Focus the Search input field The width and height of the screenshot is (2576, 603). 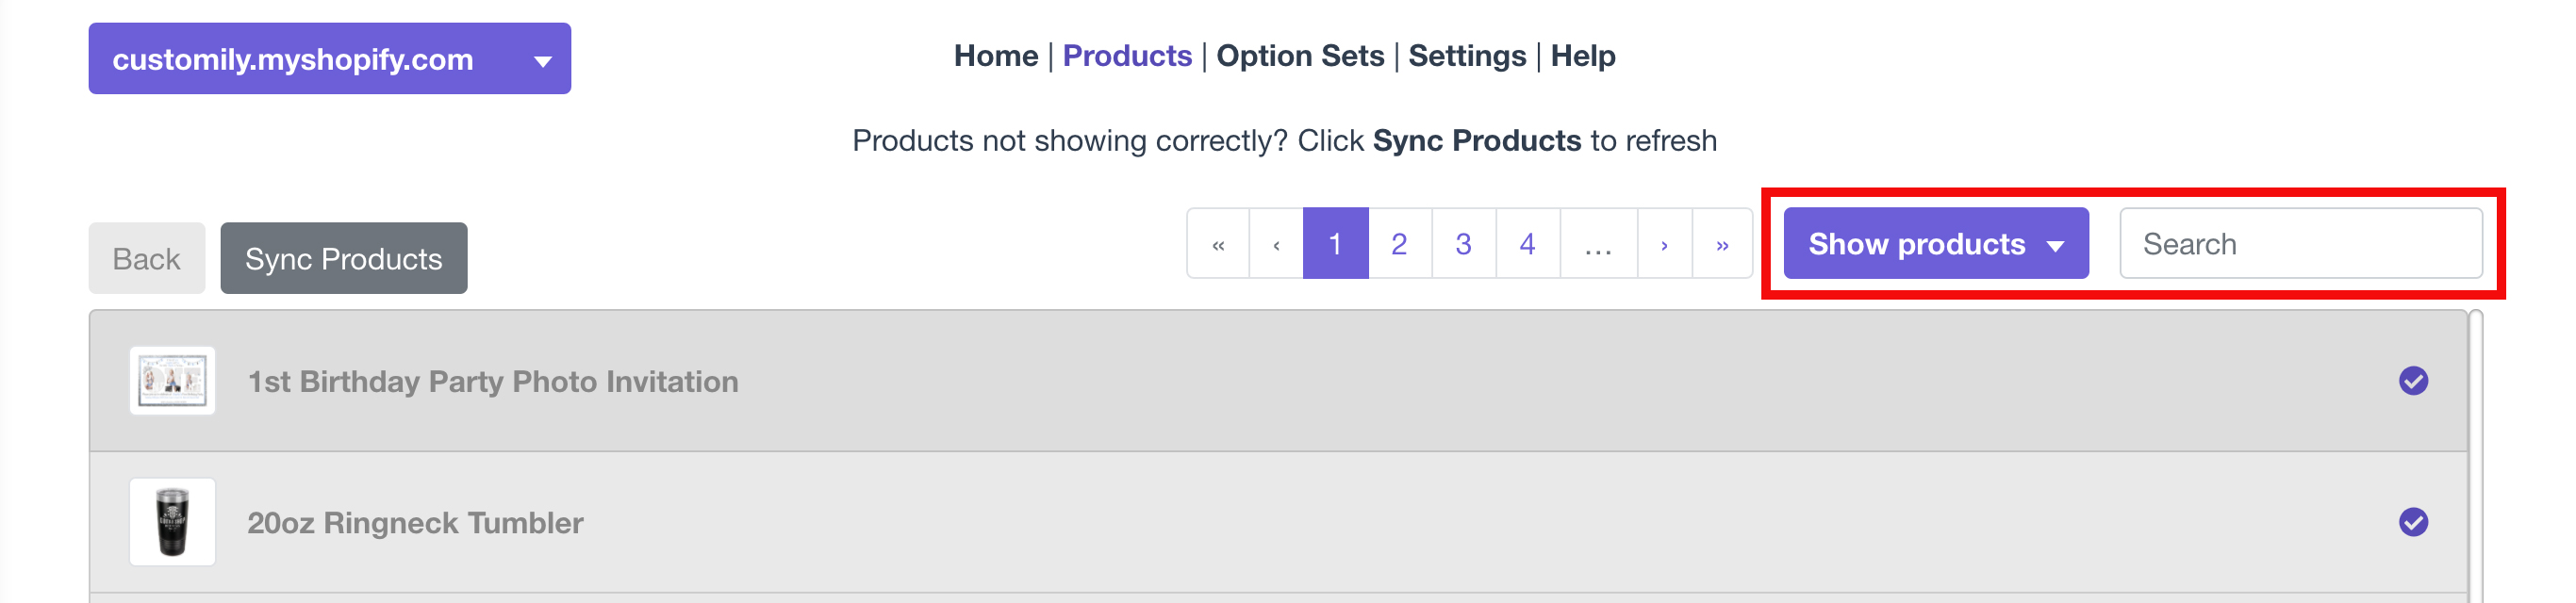point(2300,244)
